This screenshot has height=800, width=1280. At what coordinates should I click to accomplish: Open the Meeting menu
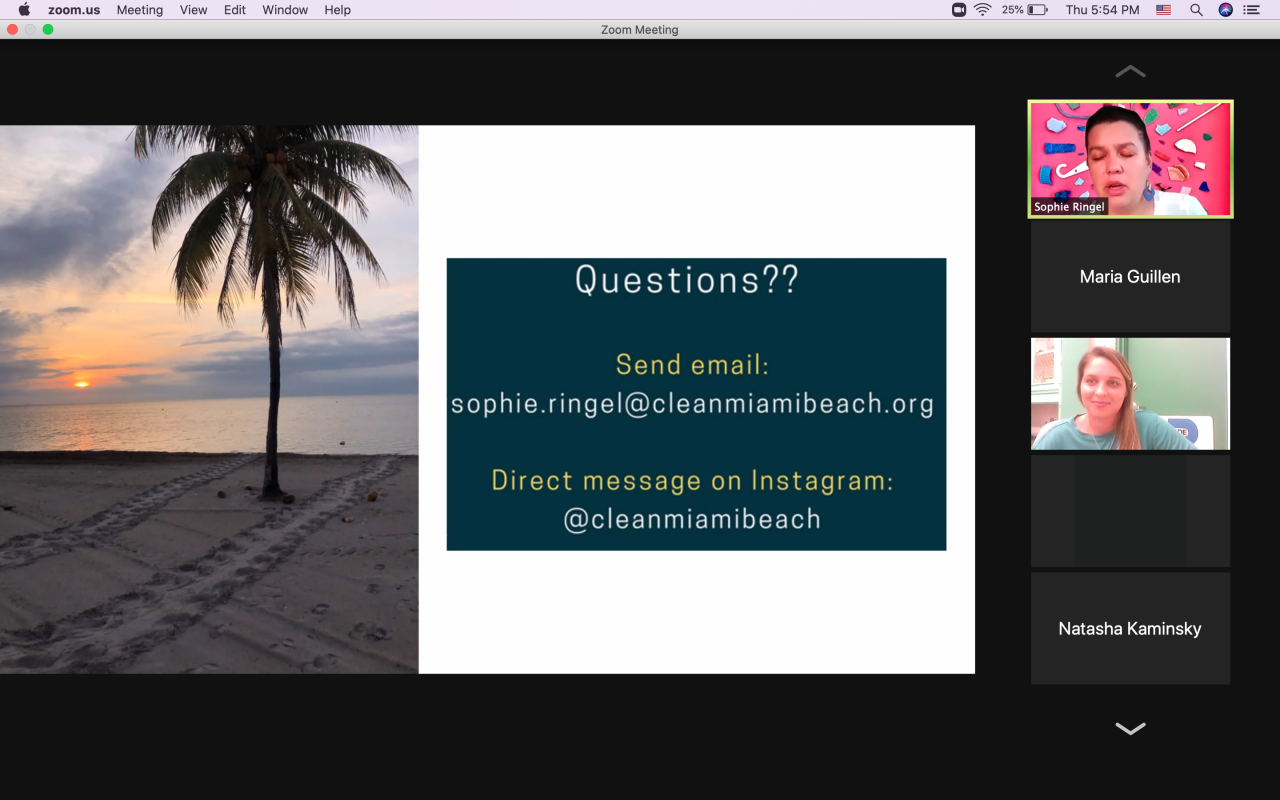point(139,10)
